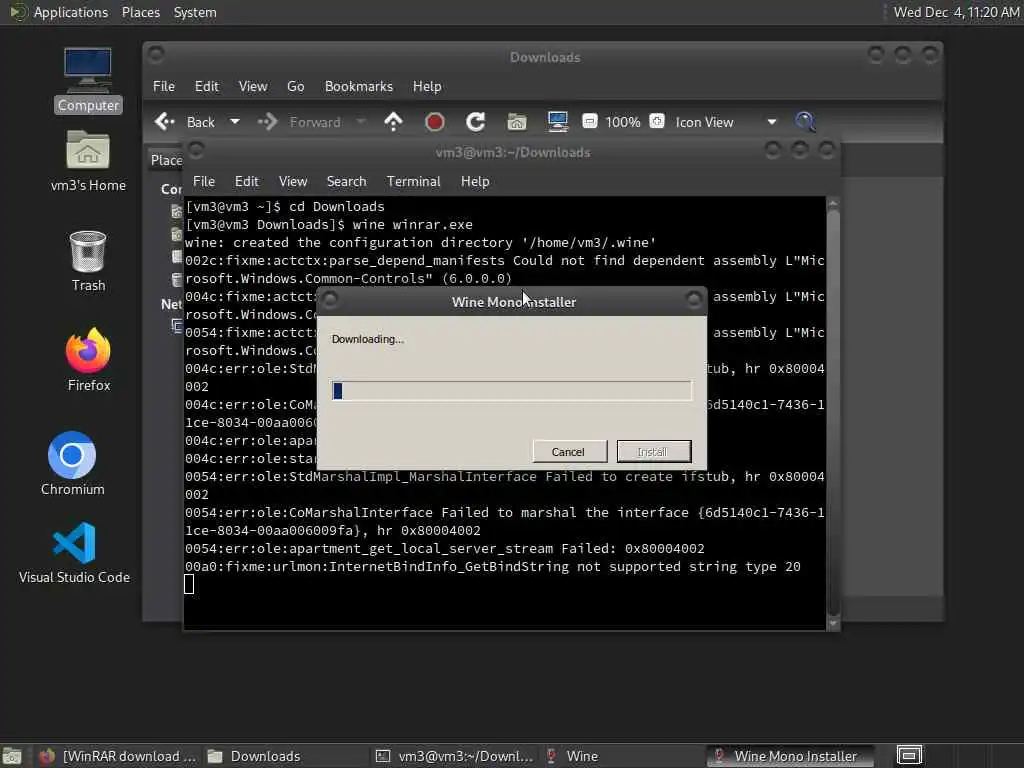The height and width of the screenshot is (768, 1024).
Task: Open File menu in Downloads window
Action: [x=163, y=86]
